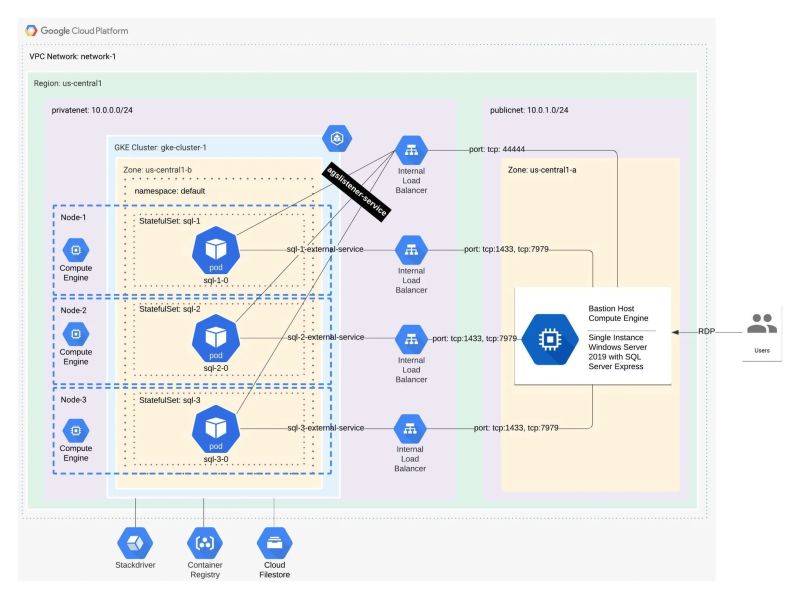Select the Users icon on the right

[x=762, y=325]
